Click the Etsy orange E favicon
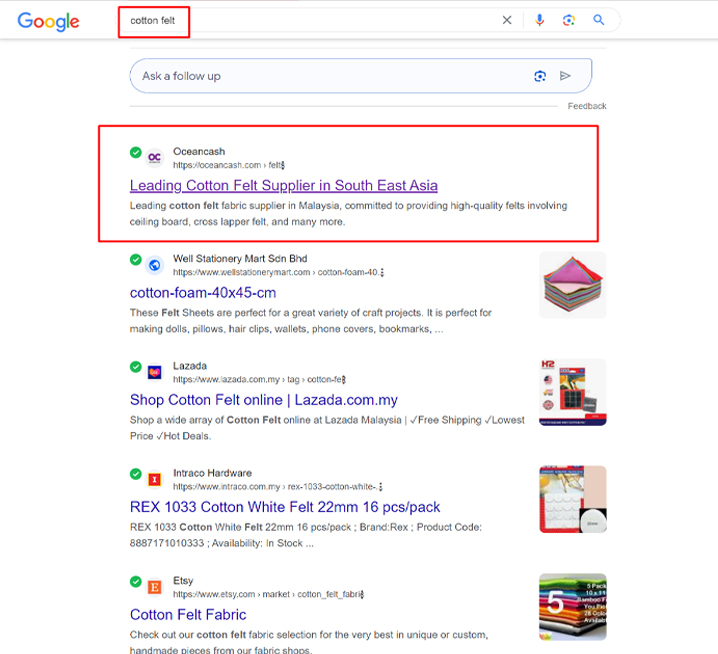Screen dimensions: 718x654 tap(155, 587)
